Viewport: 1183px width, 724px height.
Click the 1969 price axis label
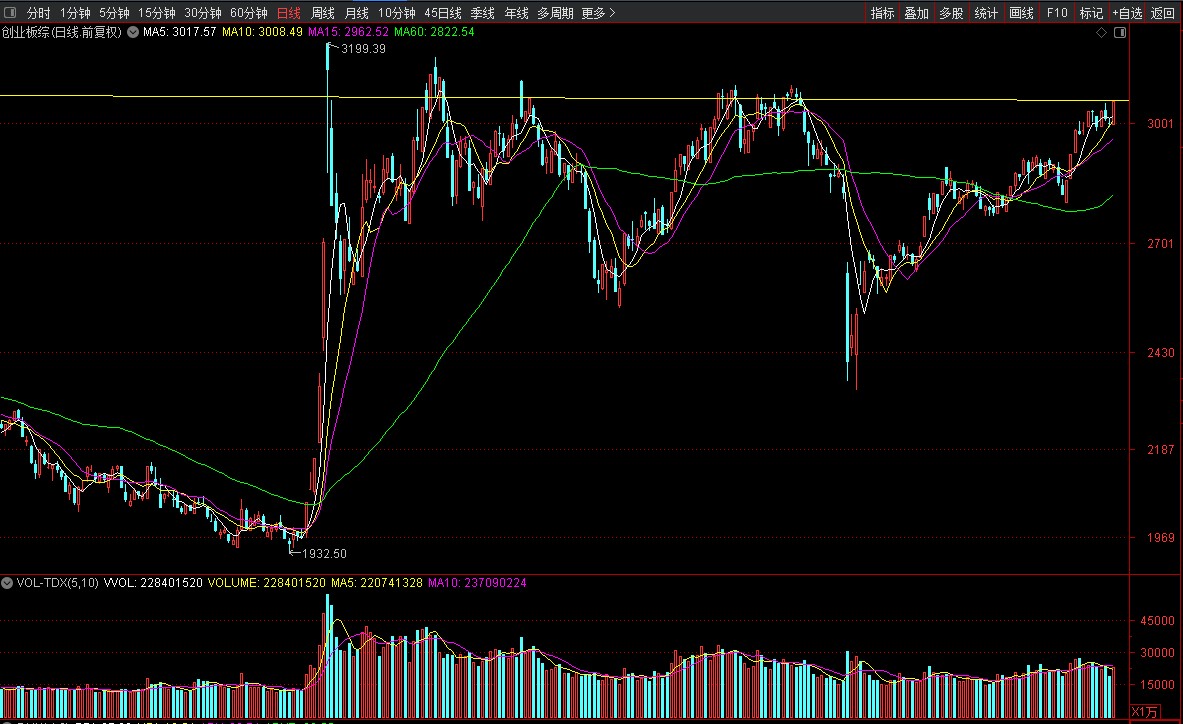[x=1160, y=538]
